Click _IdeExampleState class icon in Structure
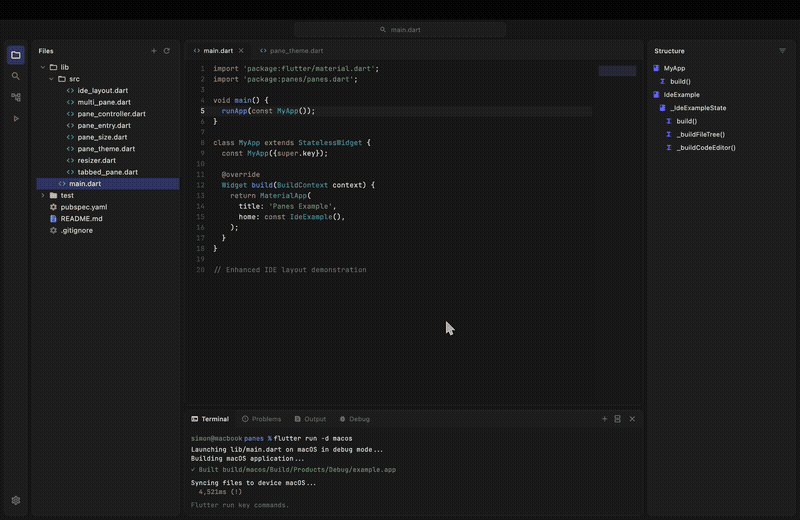The width and height of the screenshot is (800, 520). (663, 108)
